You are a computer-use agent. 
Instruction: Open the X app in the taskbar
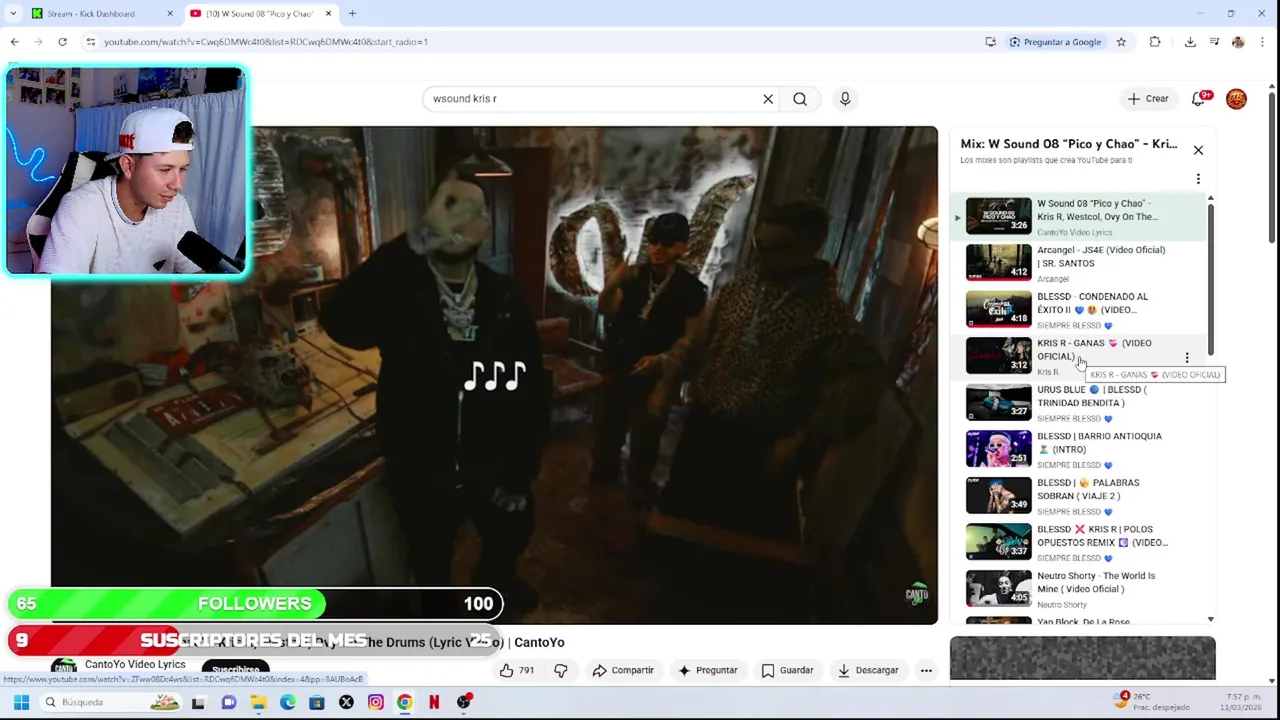coord(346,702)
